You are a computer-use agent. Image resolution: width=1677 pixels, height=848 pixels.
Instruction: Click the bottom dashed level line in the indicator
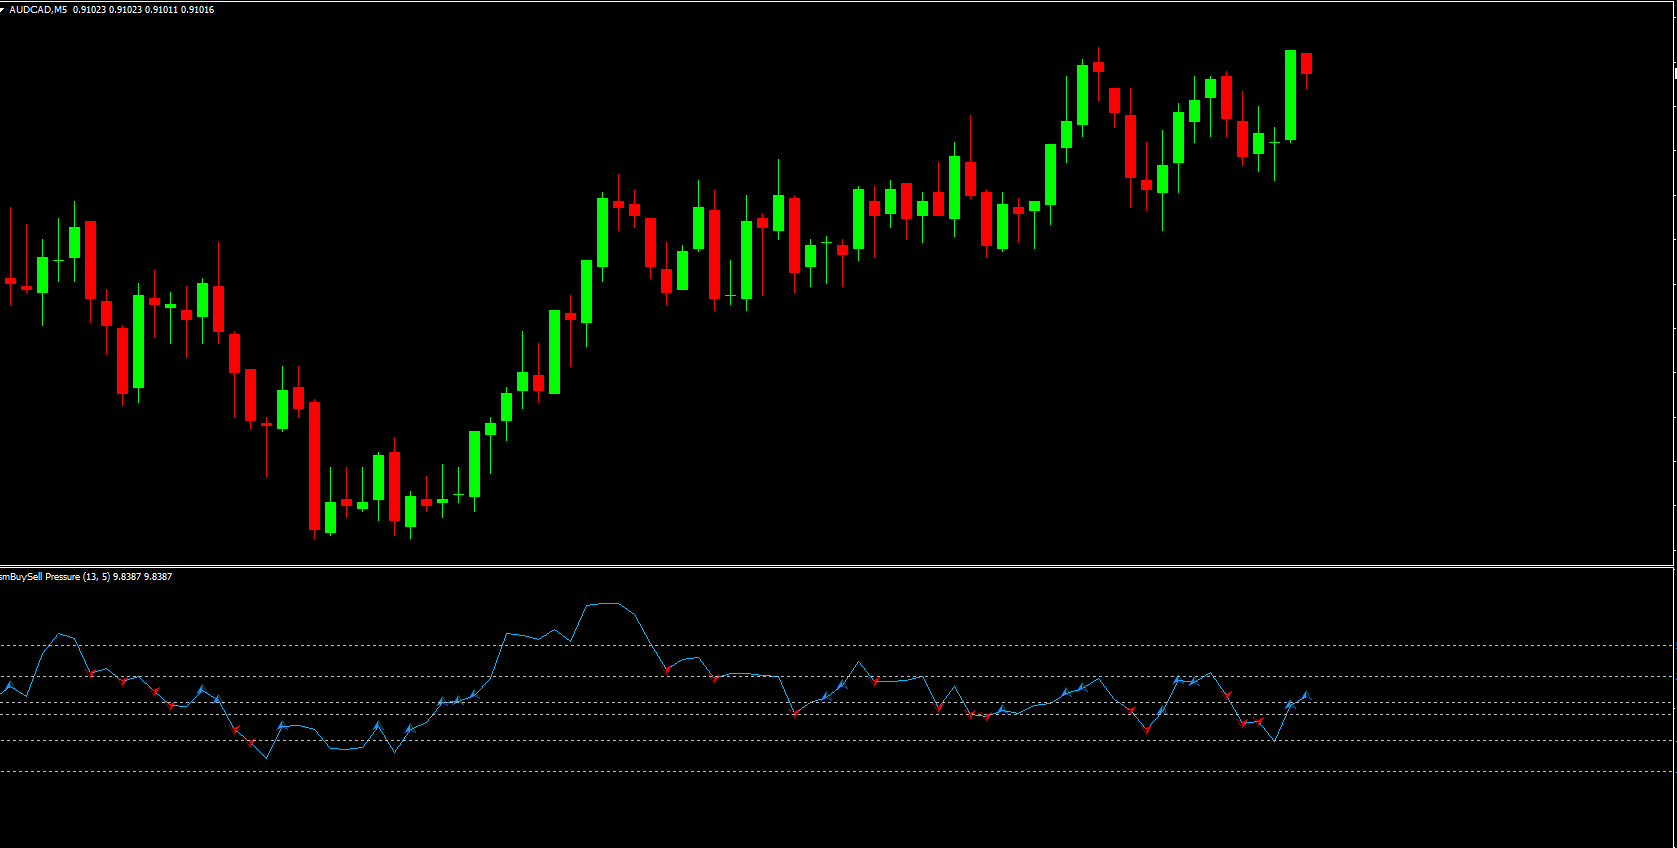pyautogui.click(x=800, y=771)
